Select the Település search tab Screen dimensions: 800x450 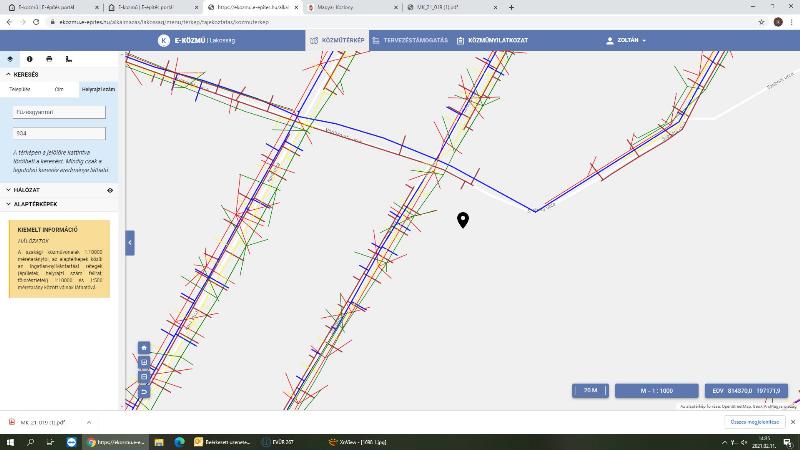click(x=20, y=89)
